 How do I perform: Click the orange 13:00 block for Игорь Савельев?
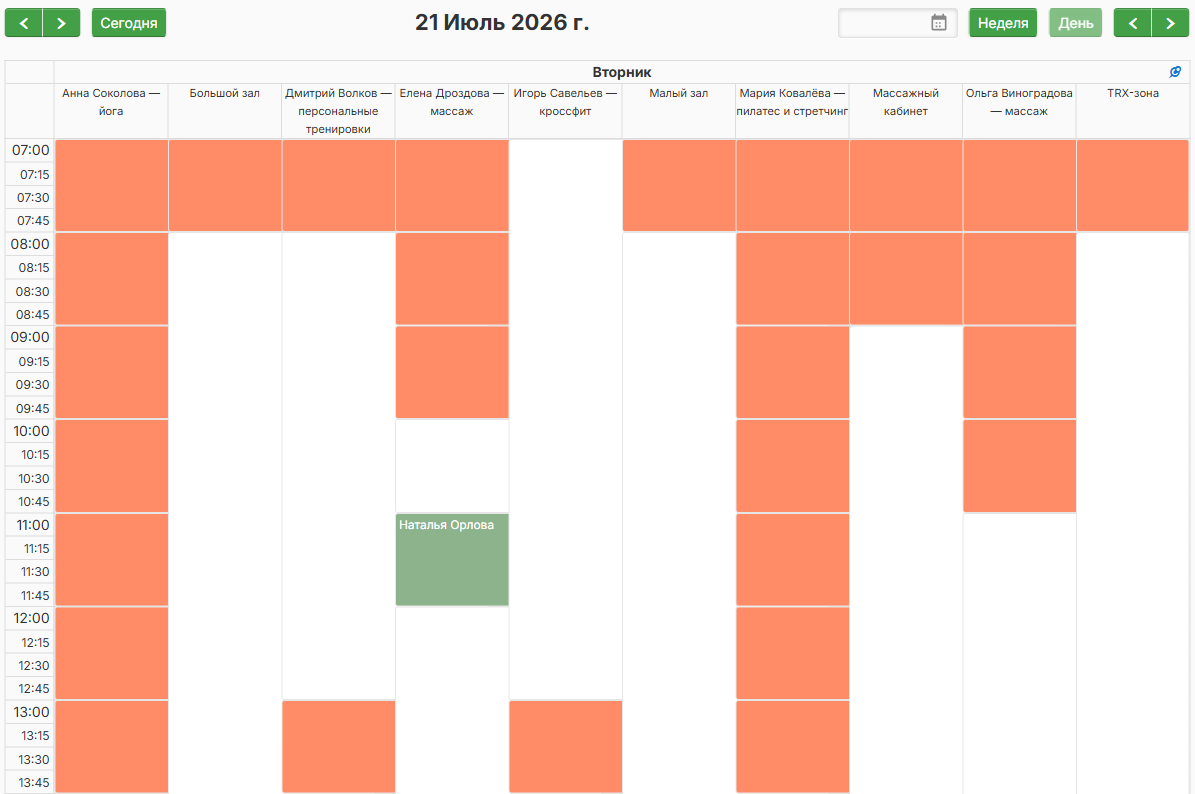[565, 747]
